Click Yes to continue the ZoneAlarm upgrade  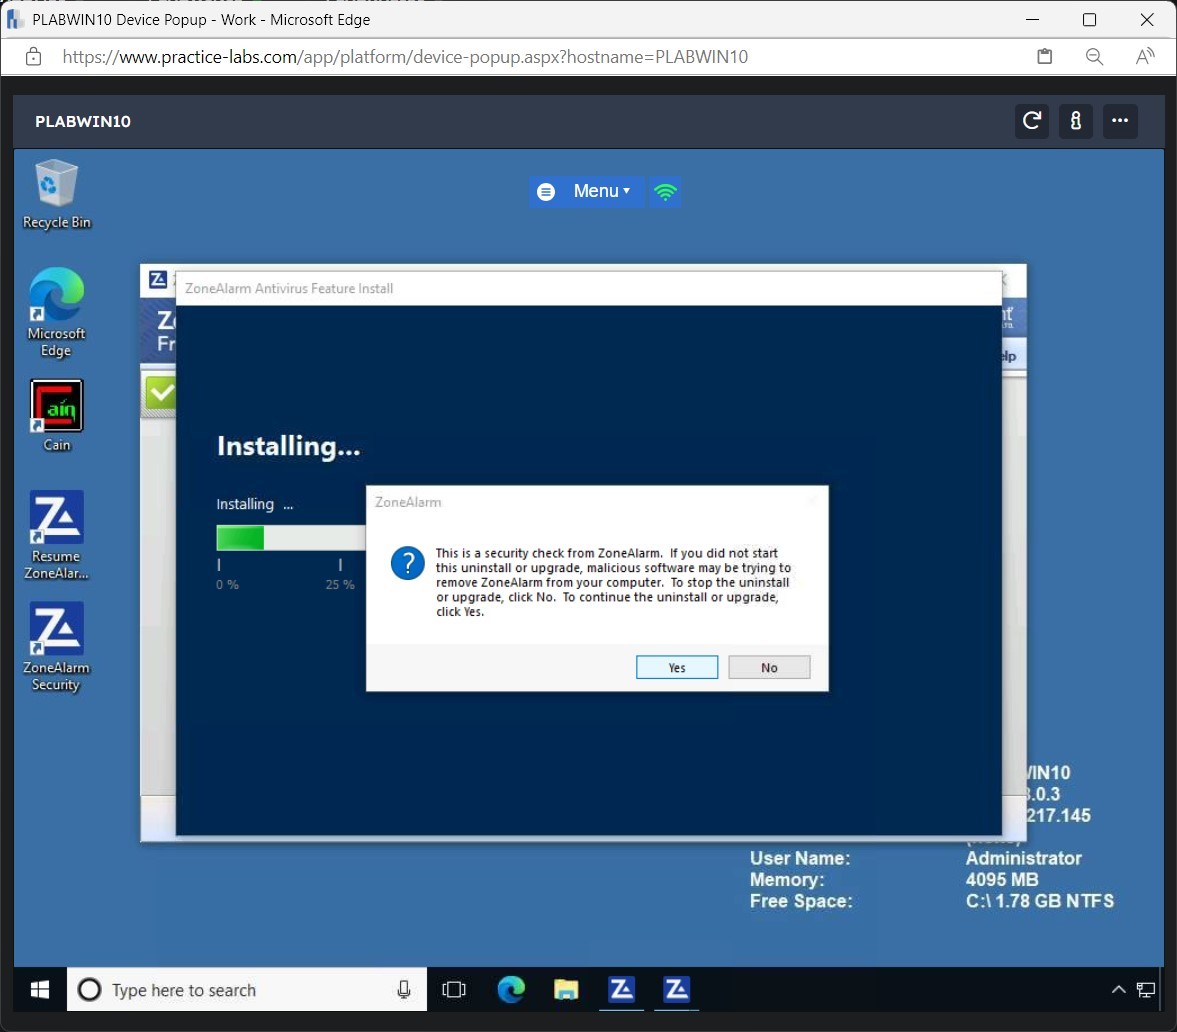[677, 667]
